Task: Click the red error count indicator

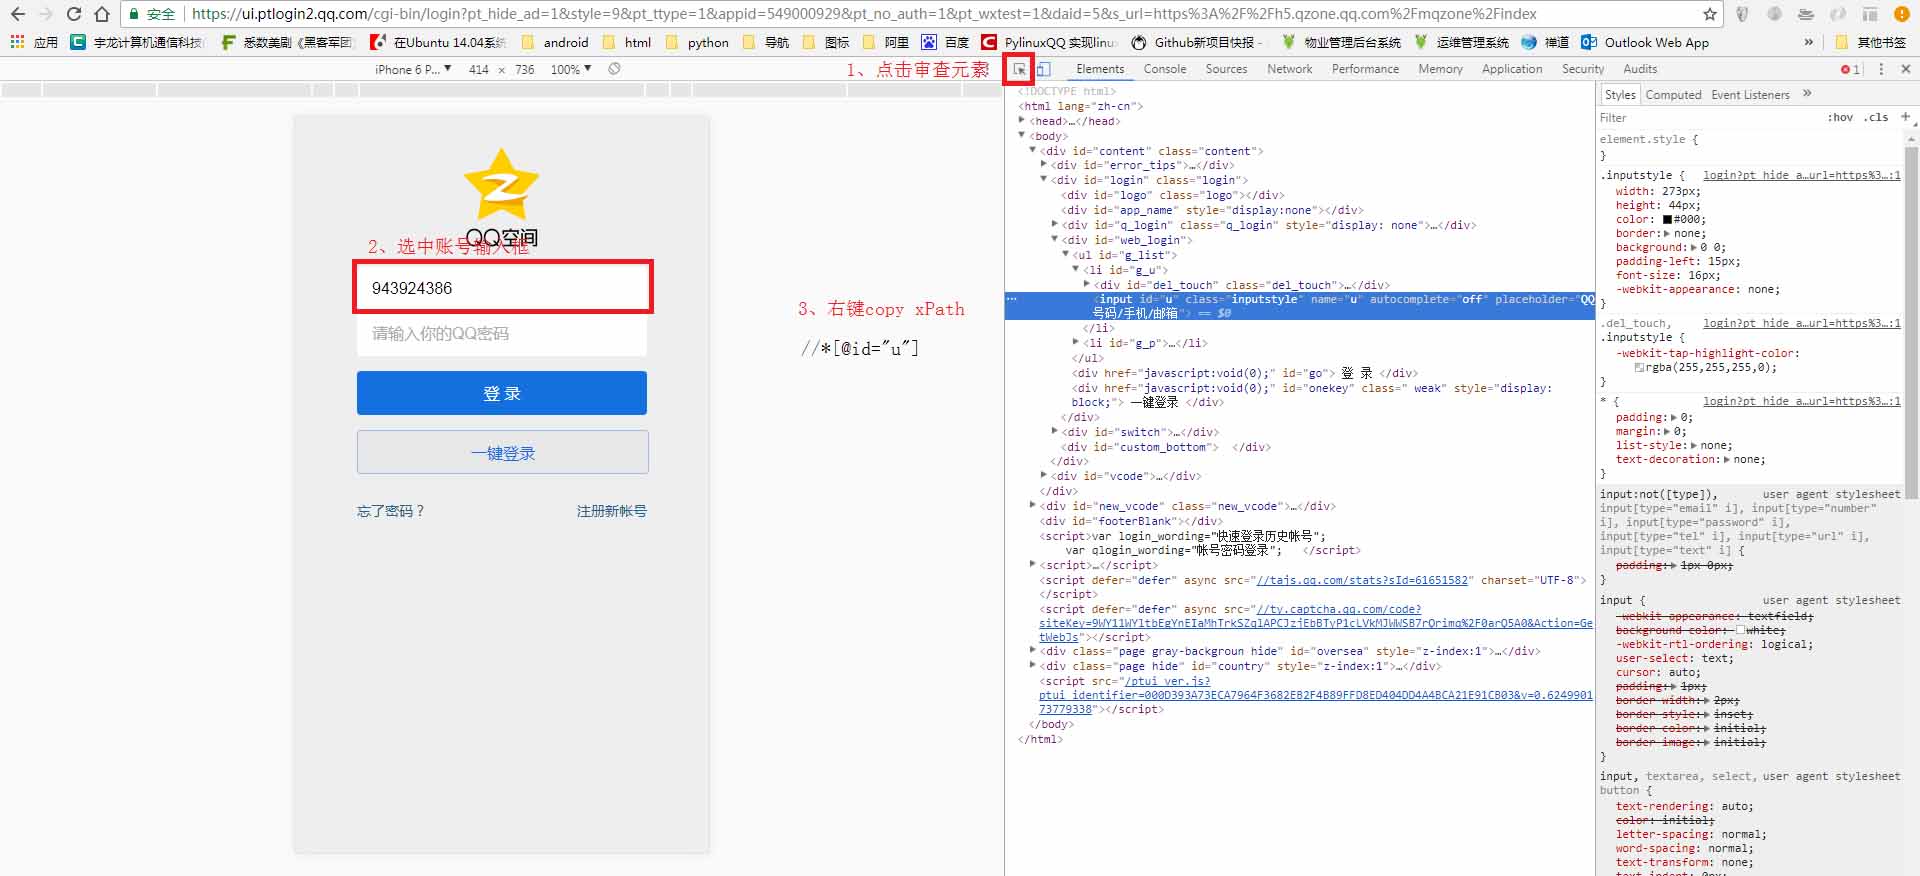Action: [1851, 69]
